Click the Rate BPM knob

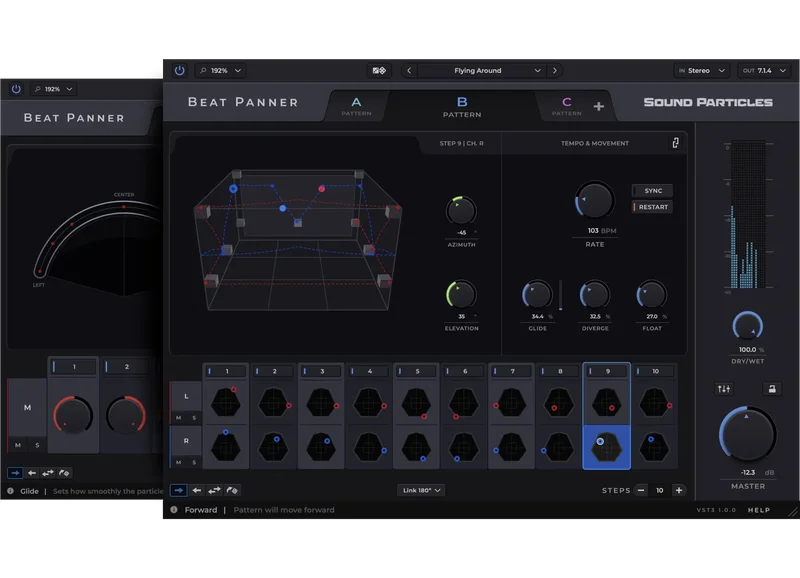[594, 200]
